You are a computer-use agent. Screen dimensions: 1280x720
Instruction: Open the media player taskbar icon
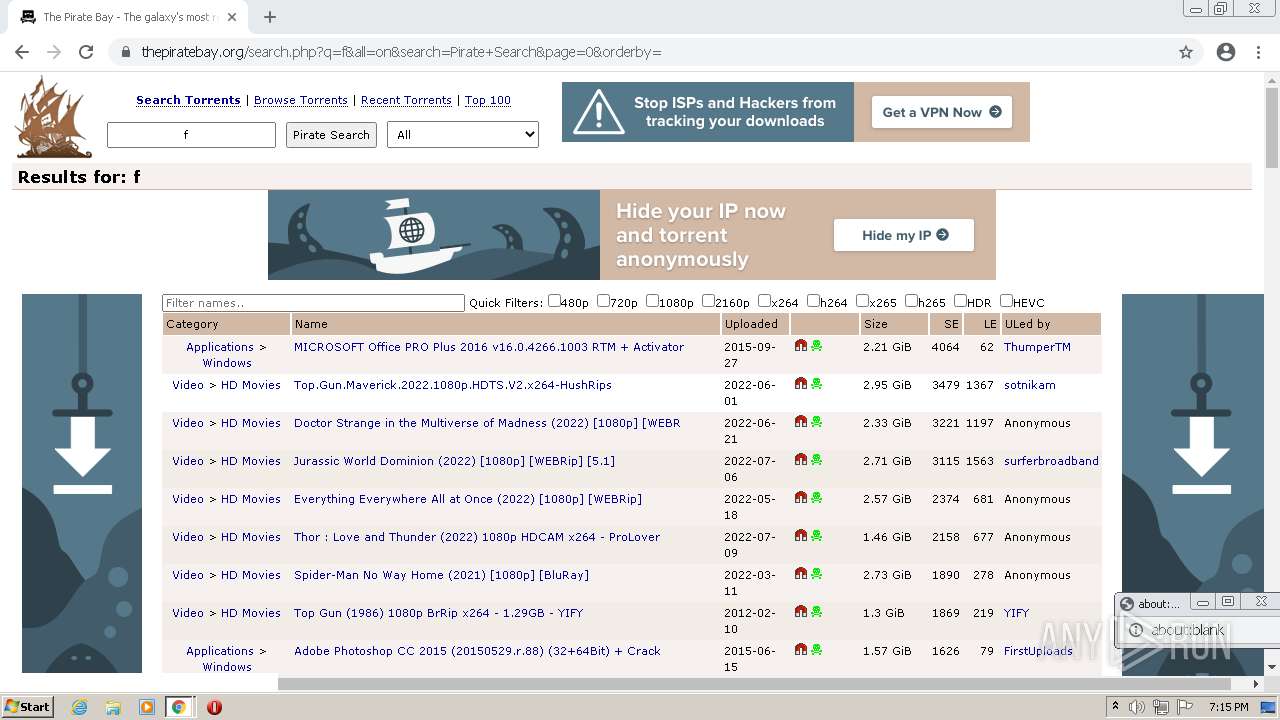tap(146, 707)
